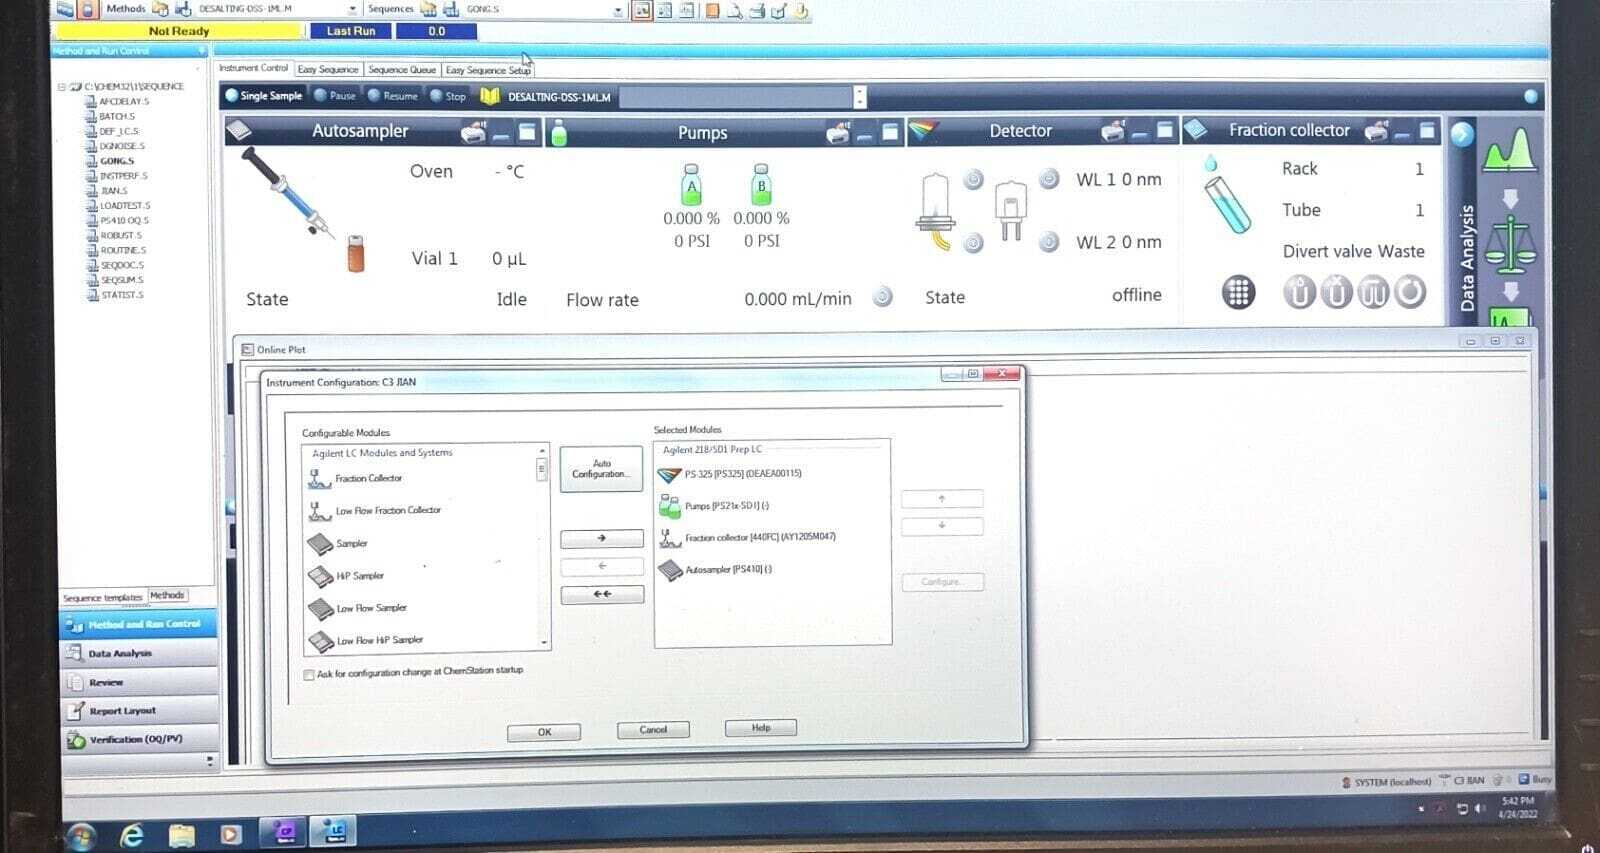Viewport: 1600px width, 853px height.
Task: Open the Detector panel printer icon
Action: tap(1112, 131)
